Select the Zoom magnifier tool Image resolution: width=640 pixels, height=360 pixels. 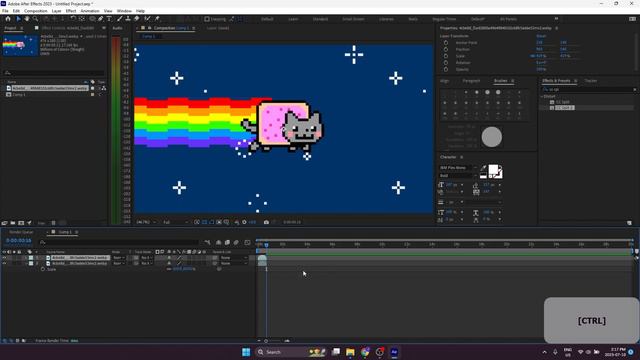click(36, 19)
